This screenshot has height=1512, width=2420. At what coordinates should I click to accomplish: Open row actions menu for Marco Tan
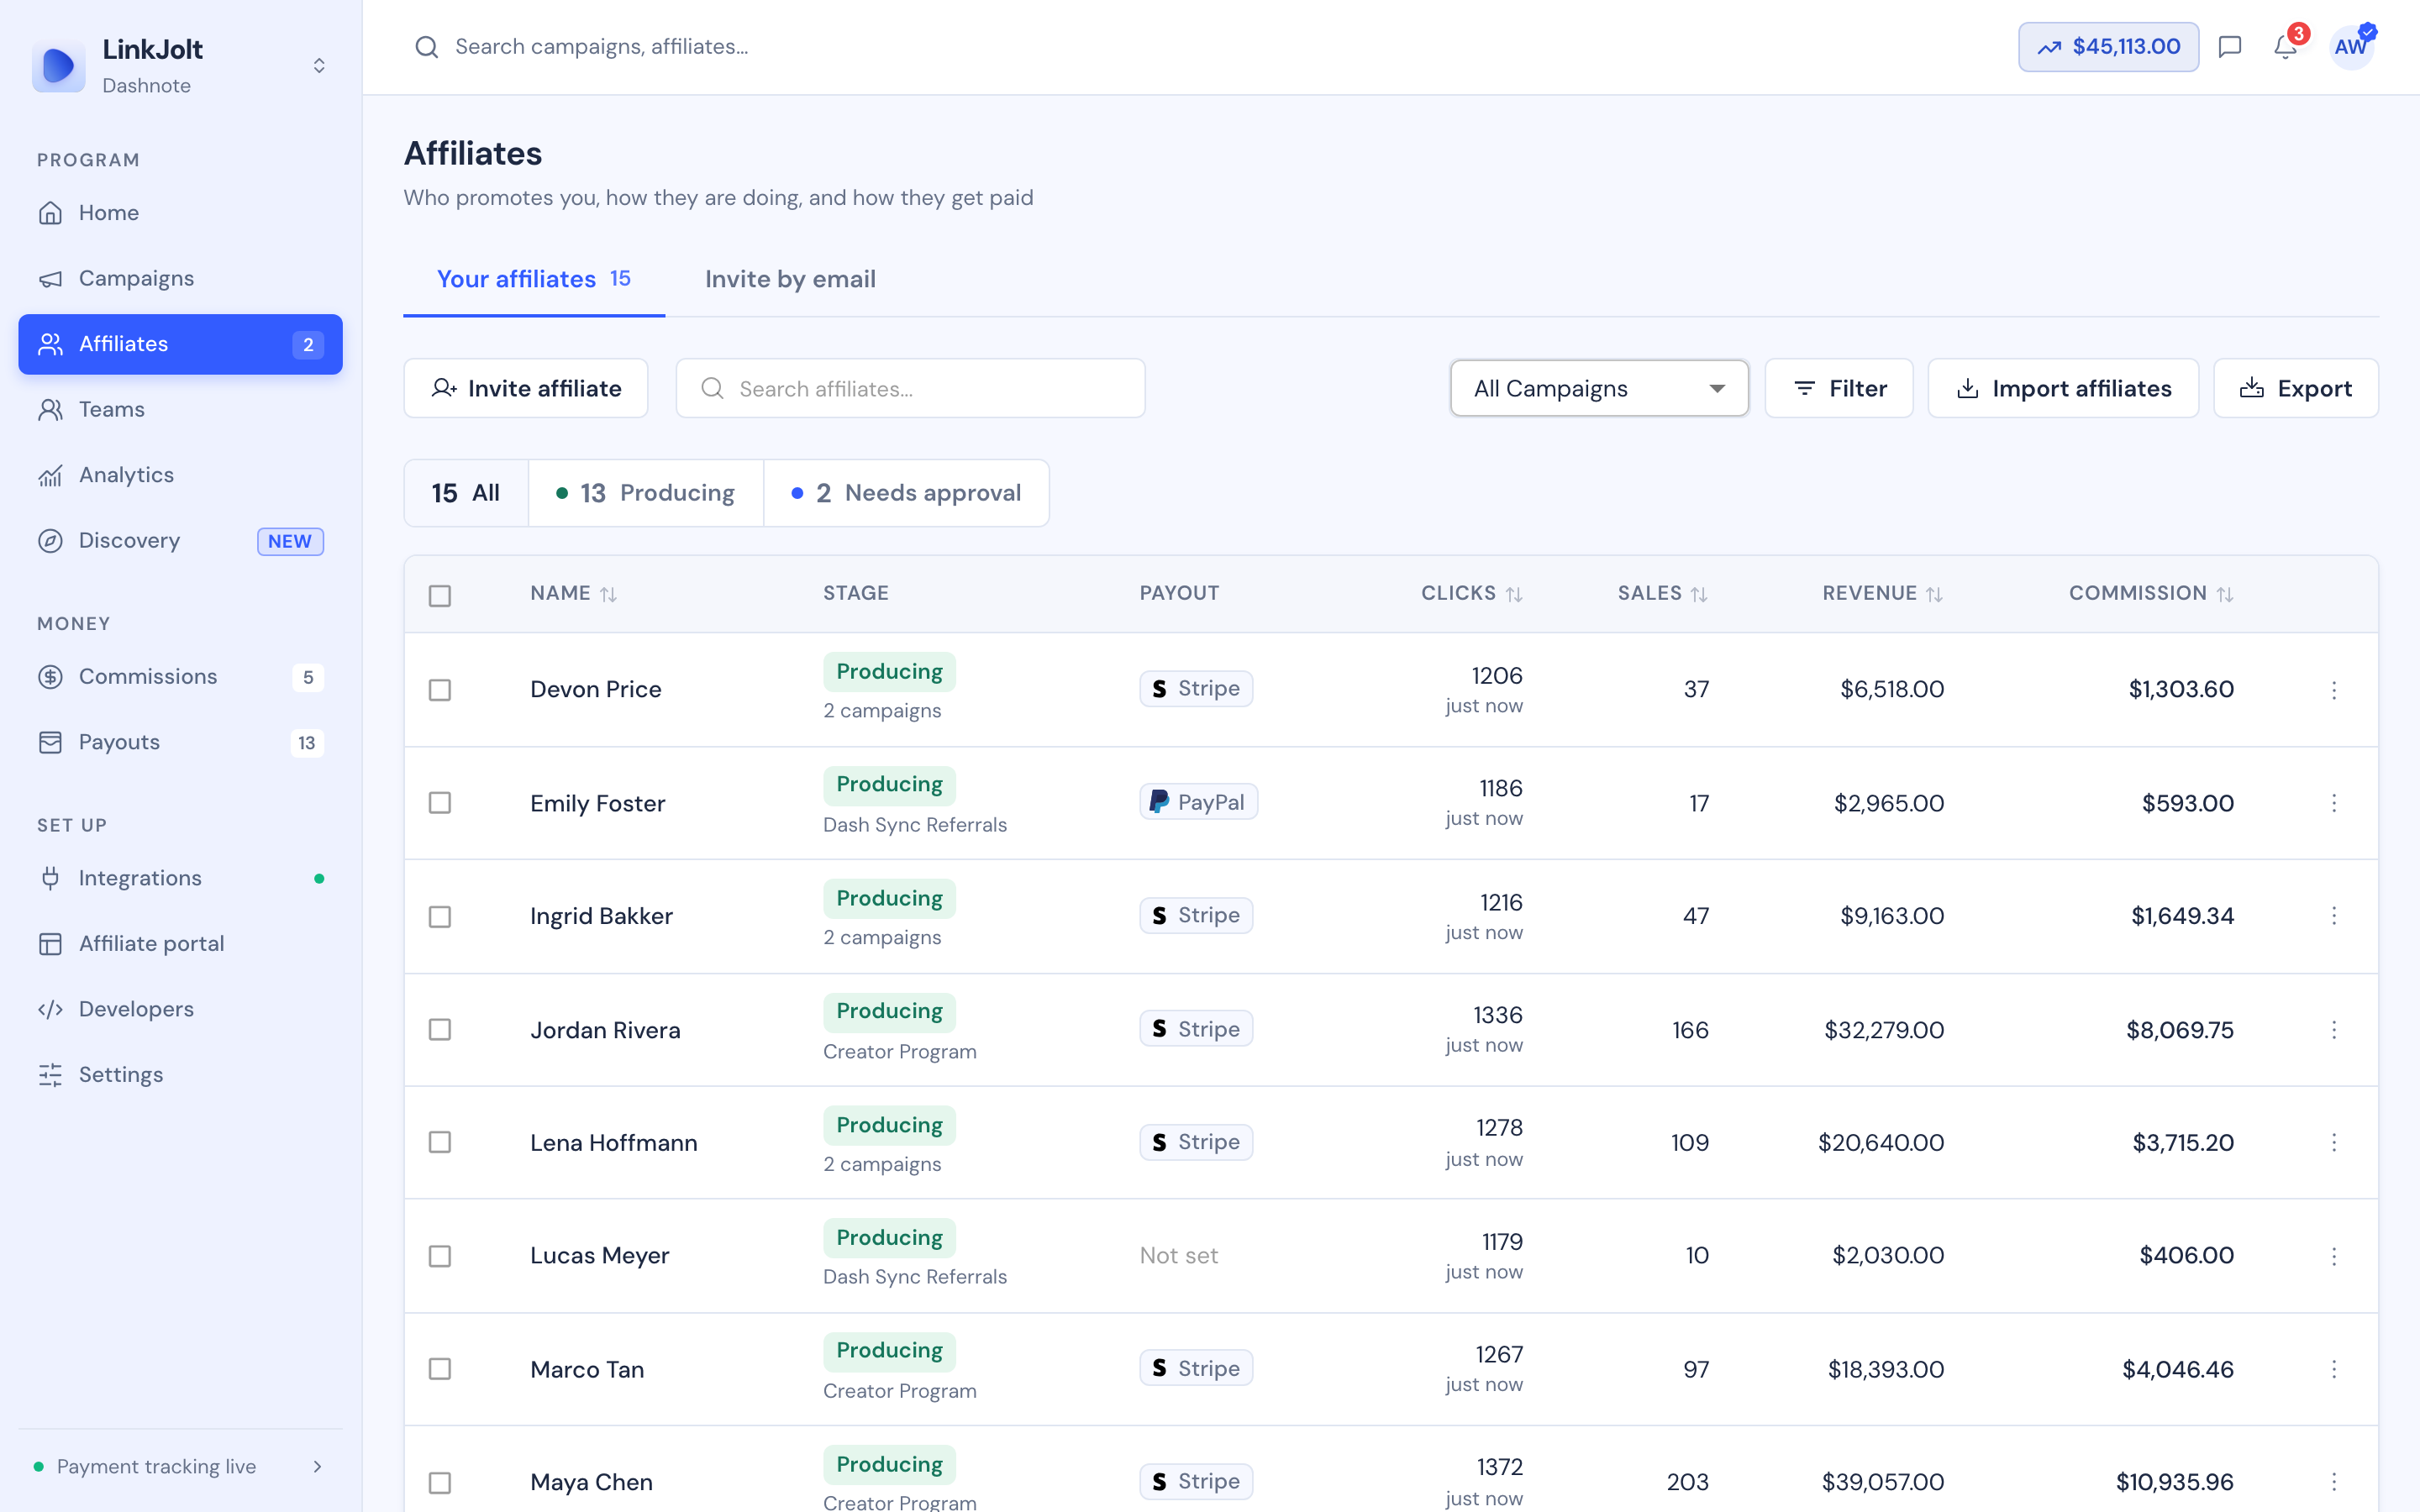tap(2334, 1369)
